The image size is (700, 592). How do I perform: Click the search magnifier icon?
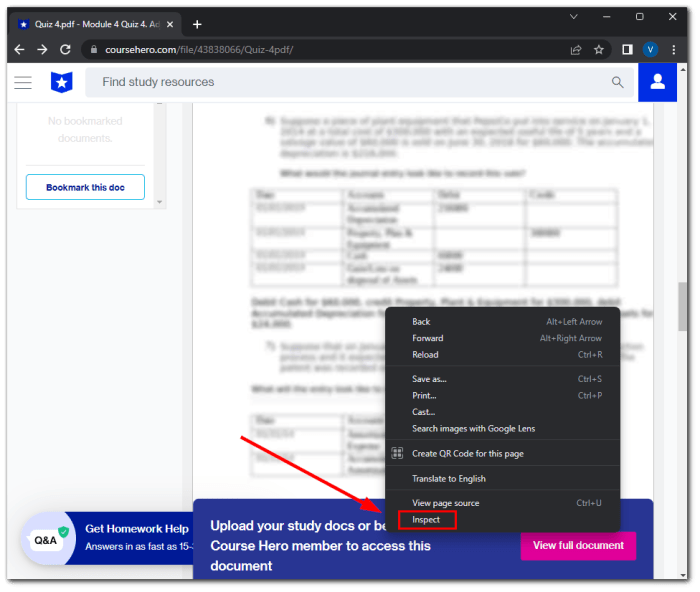tap(617, 82)
